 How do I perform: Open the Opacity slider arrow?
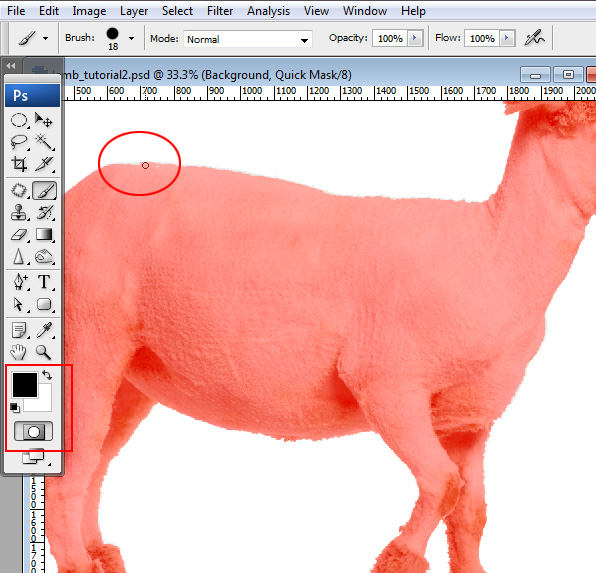(415, 38)
